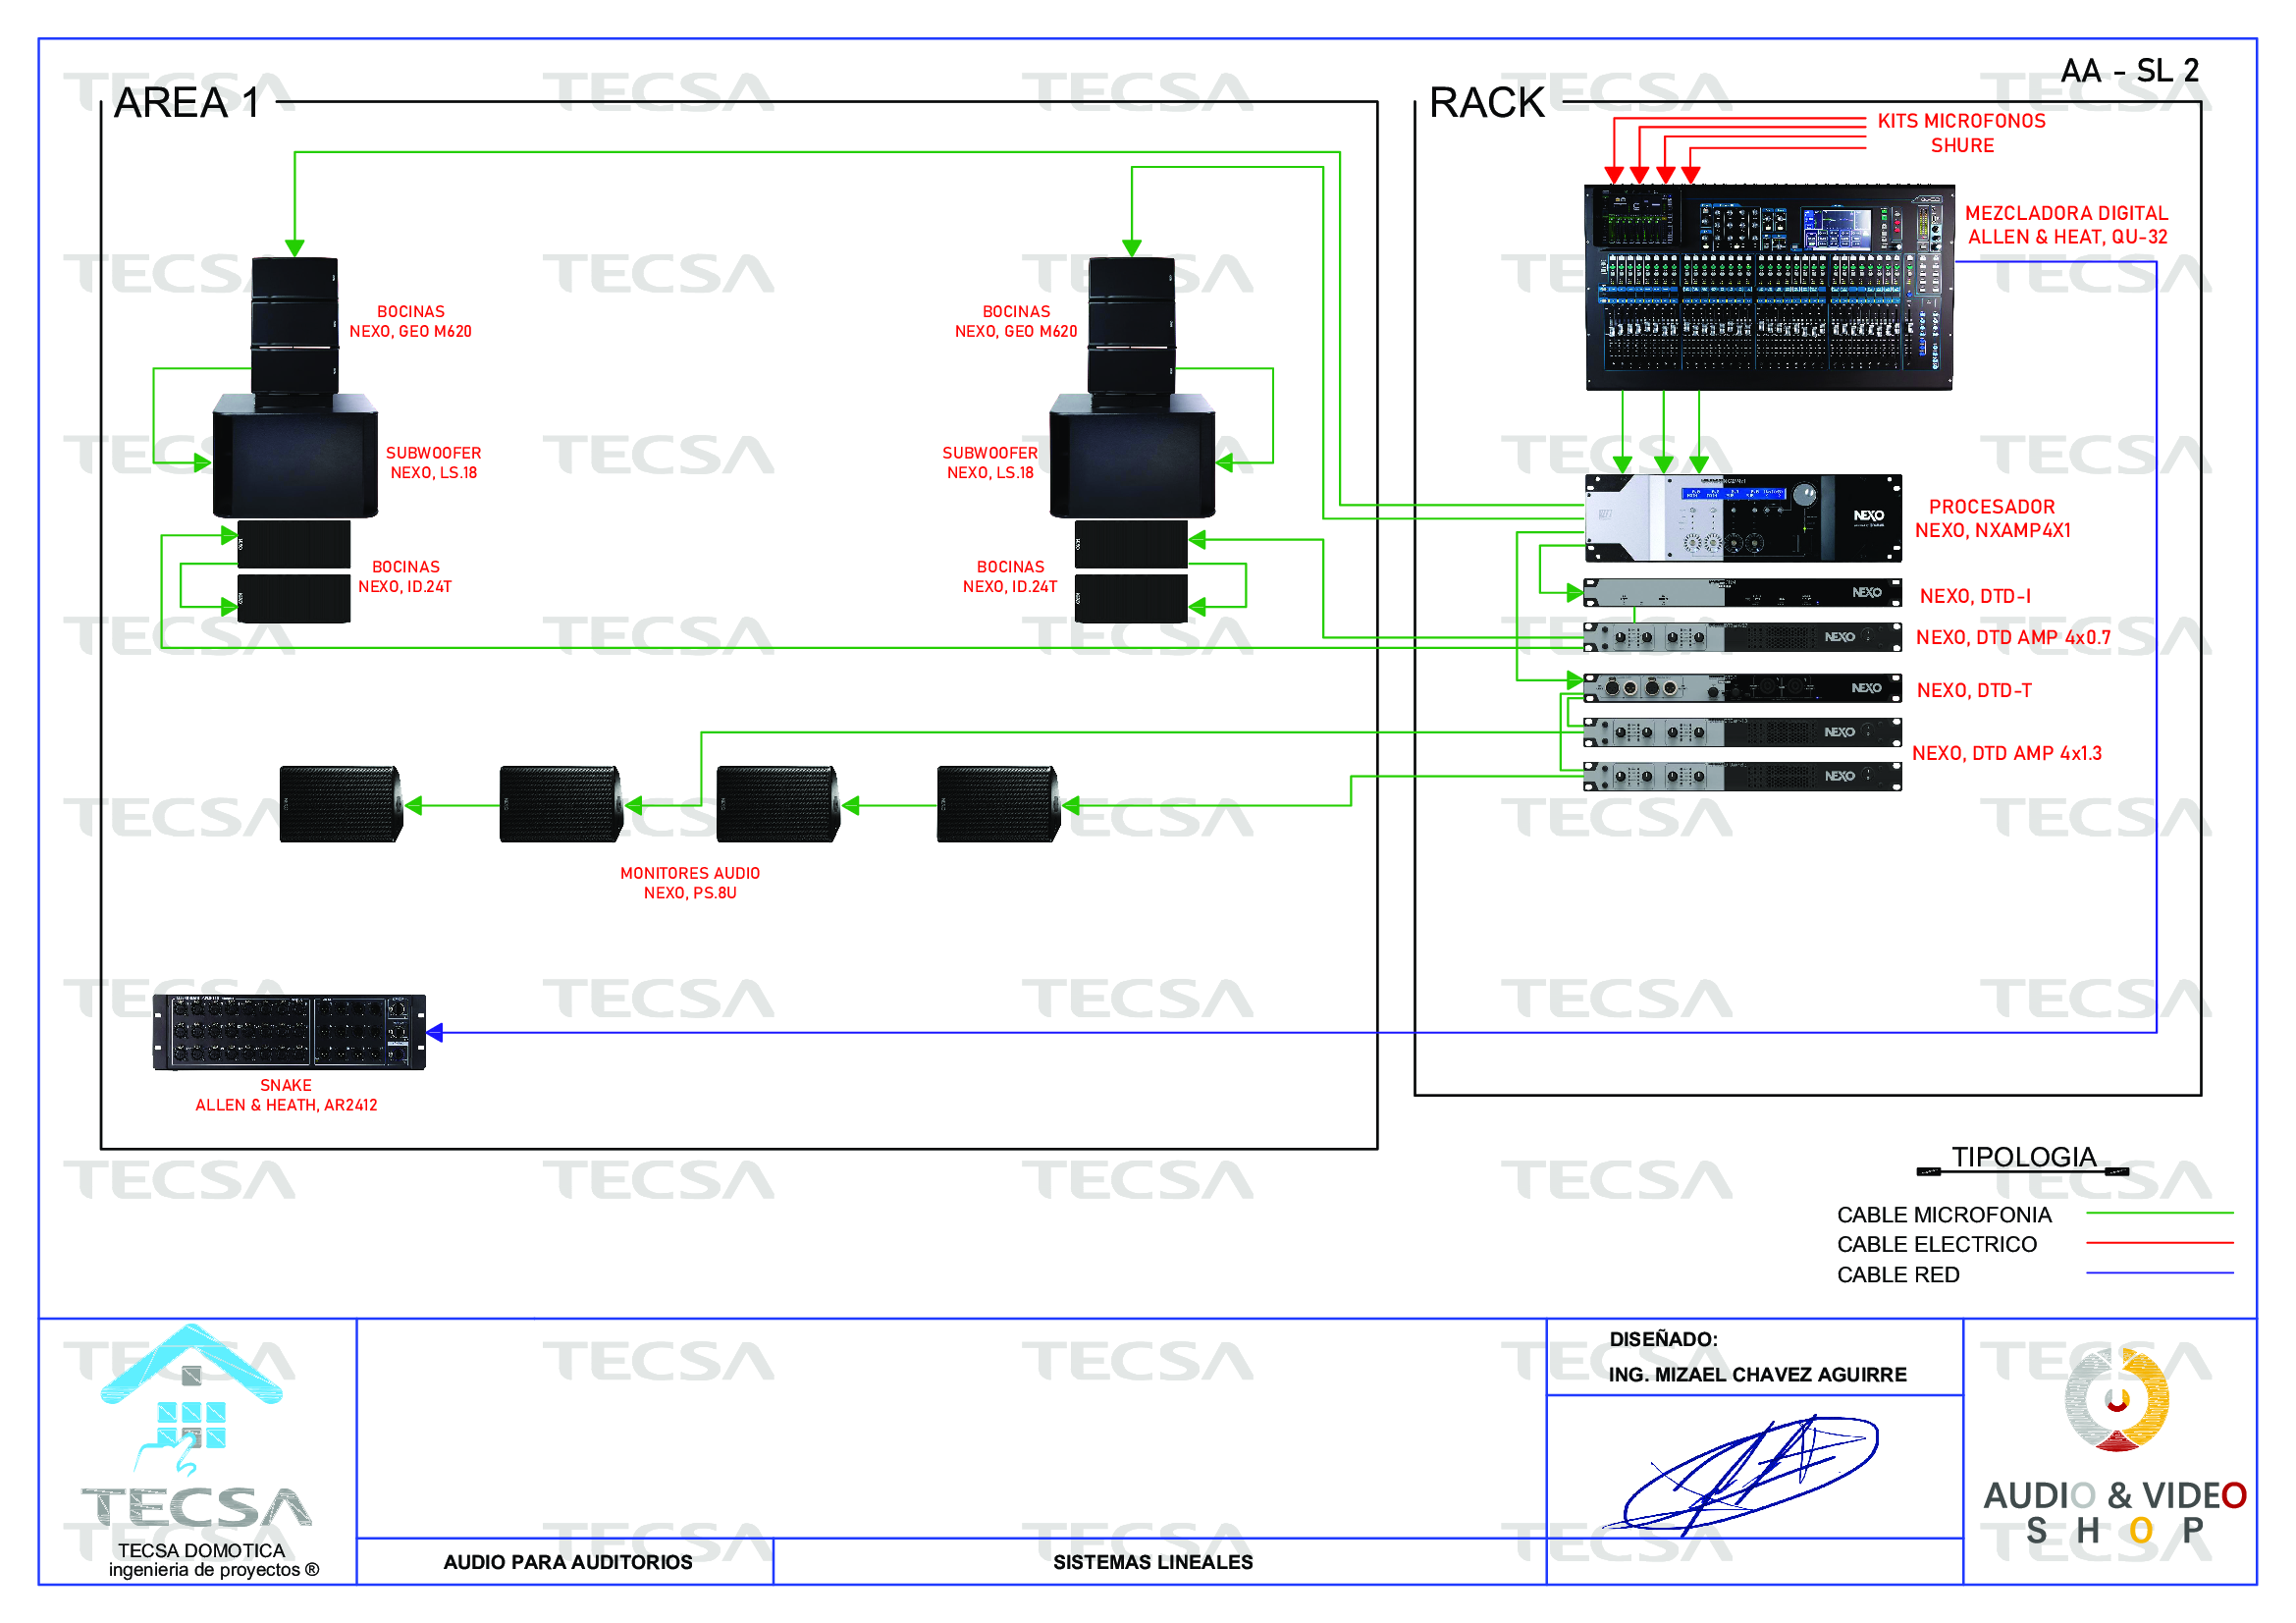This screenshot has height=1623, width=2296.
Task: Select 'TECSA DOMOTICA ingenieria de proyectos' caption
Action: [x=213, y=1560]
